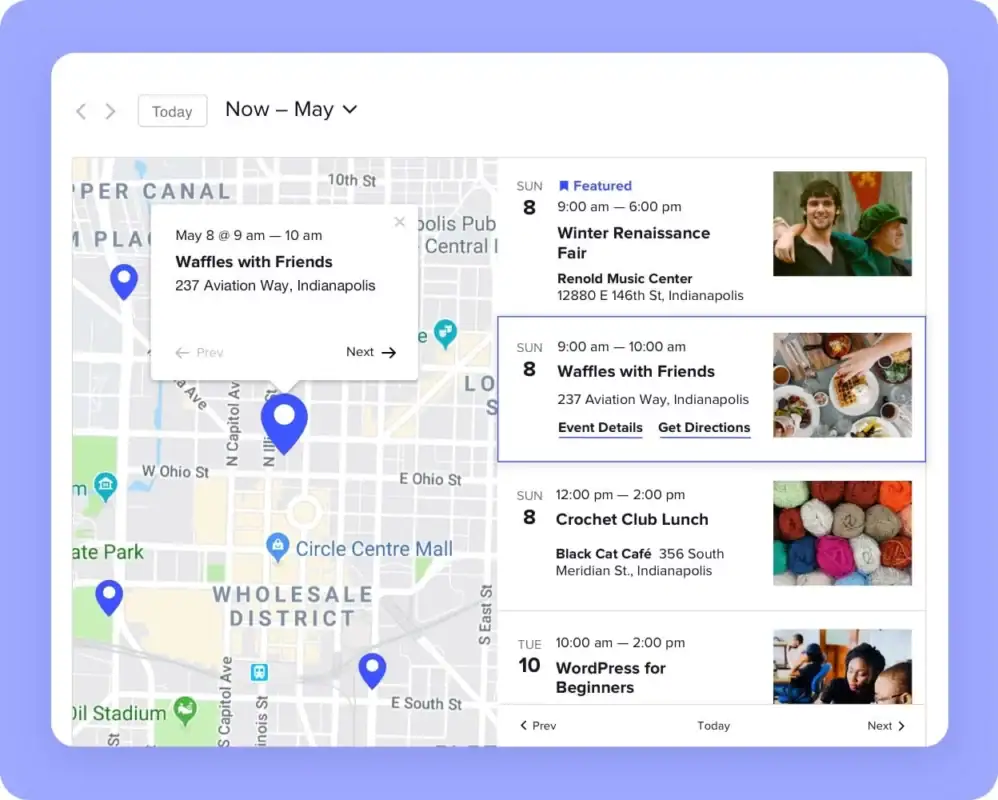998x800 pixels.
Task: Click WordPress for Beginners thumbnail image
Action: [x=842, y=666]
